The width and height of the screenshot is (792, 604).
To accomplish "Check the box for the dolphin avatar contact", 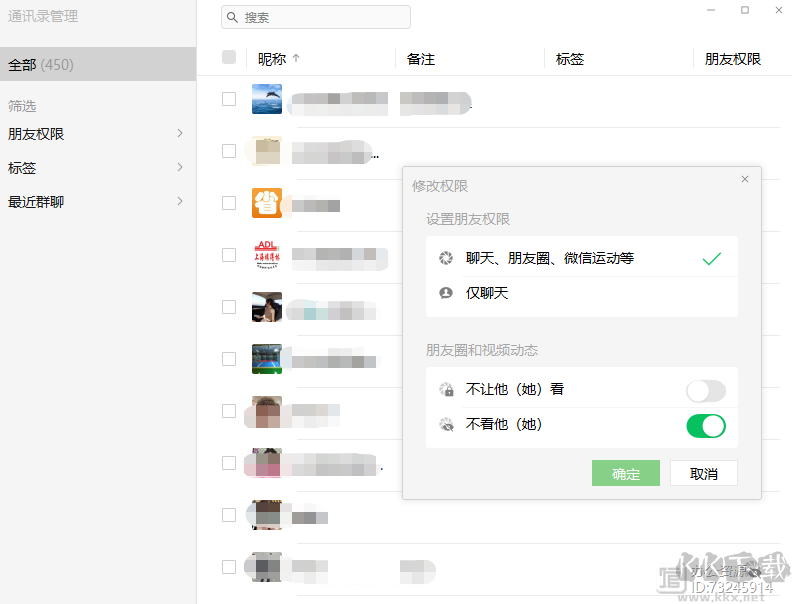I will click(229, 99).
